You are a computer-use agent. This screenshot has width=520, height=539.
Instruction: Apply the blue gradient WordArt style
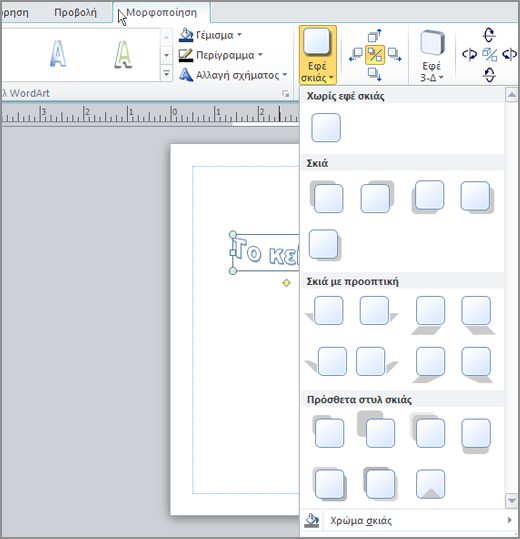tap(58, 54)
